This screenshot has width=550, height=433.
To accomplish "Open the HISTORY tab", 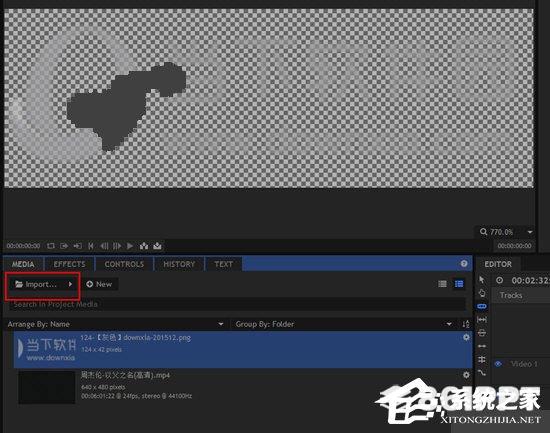I will [x=179, y=264].
